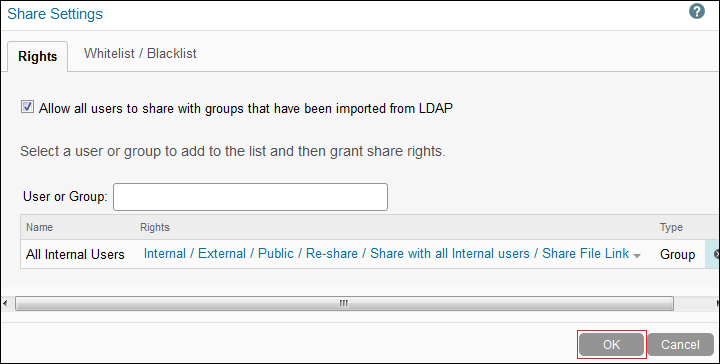The height and width of the screenshot is (364, 720).
Task: Click the Type column header
Action: [x=671, y=227]
